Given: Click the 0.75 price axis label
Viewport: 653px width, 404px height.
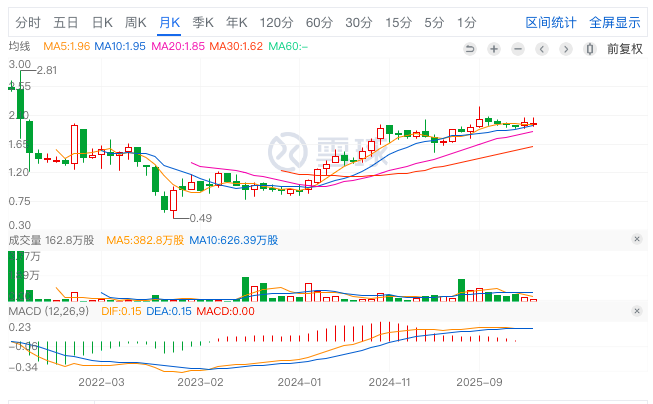Looking at the screenshot, I should click(20, 201).
